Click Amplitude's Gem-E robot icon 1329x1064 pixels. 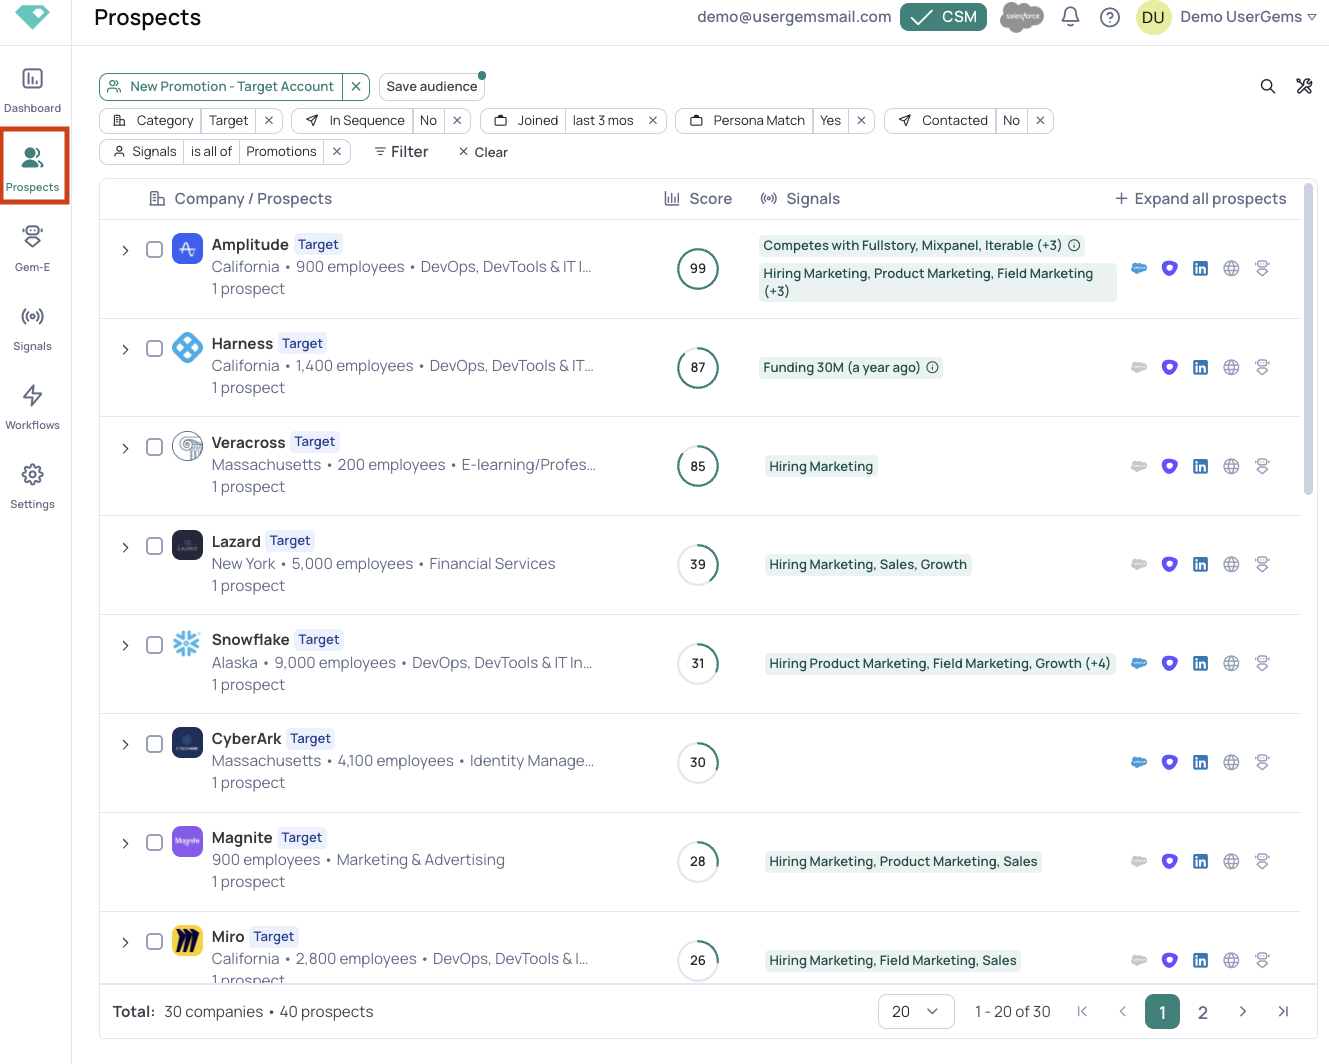click(1262, 268)
